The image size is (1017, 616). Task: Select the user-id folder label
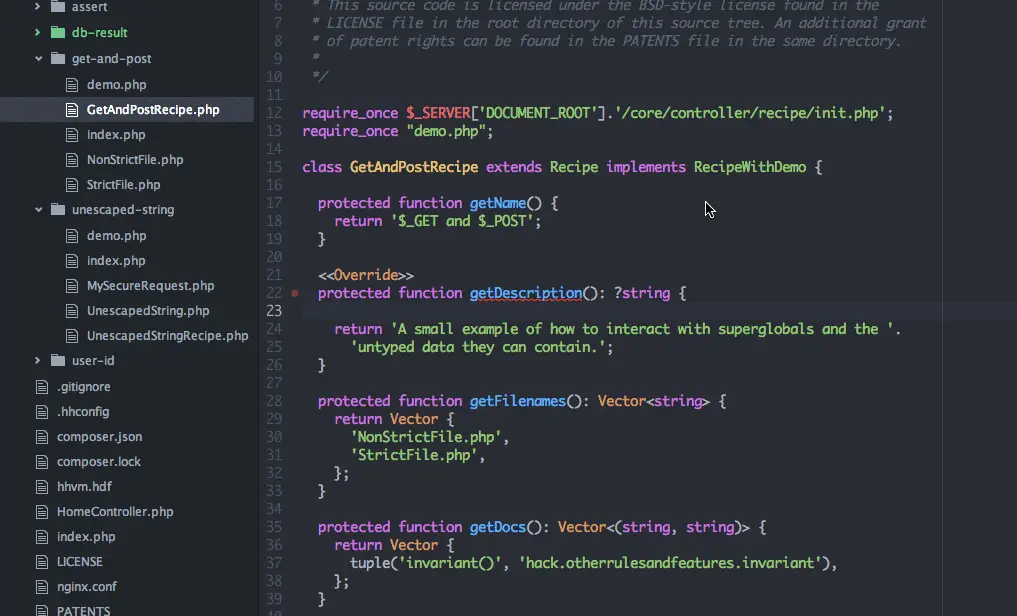click(x=93, y=361)
